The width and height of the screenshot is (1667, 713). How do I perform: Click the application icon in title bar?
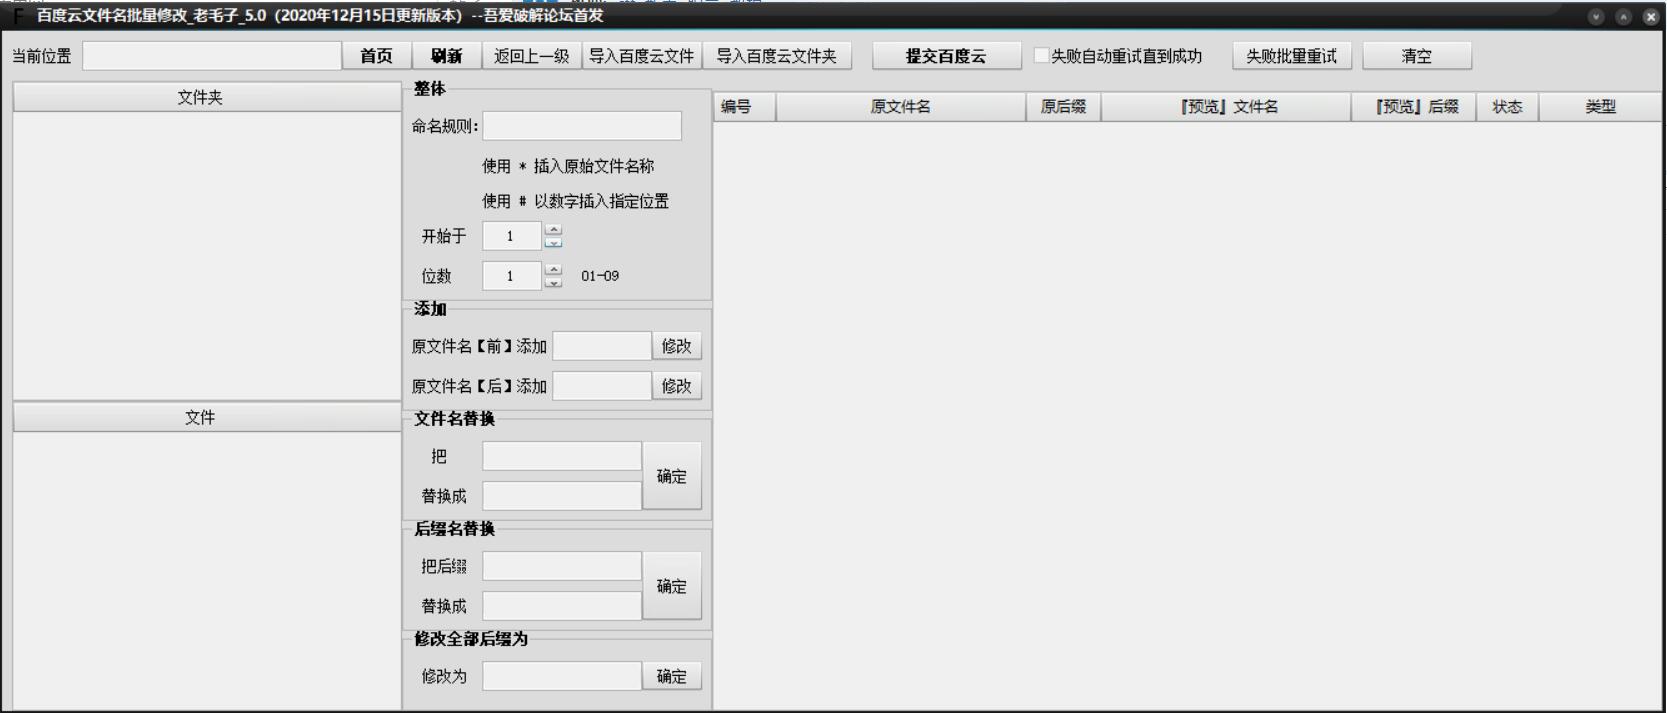(17, 16)
